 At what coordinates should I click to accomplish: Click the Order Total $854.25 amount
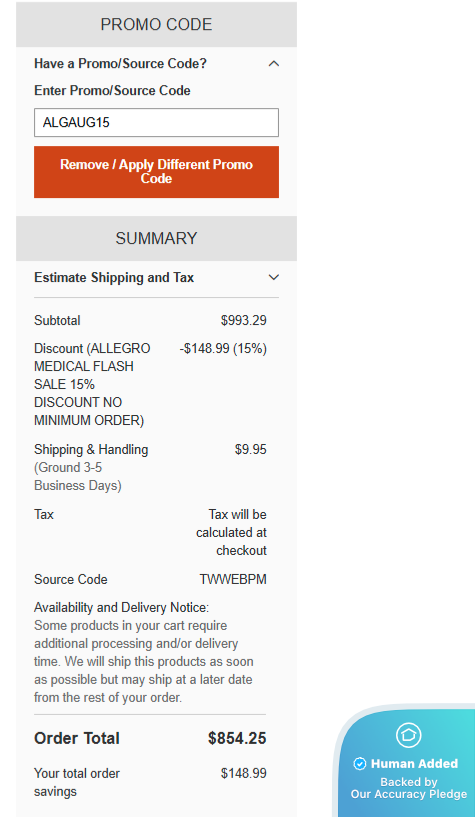pos(237,738)
